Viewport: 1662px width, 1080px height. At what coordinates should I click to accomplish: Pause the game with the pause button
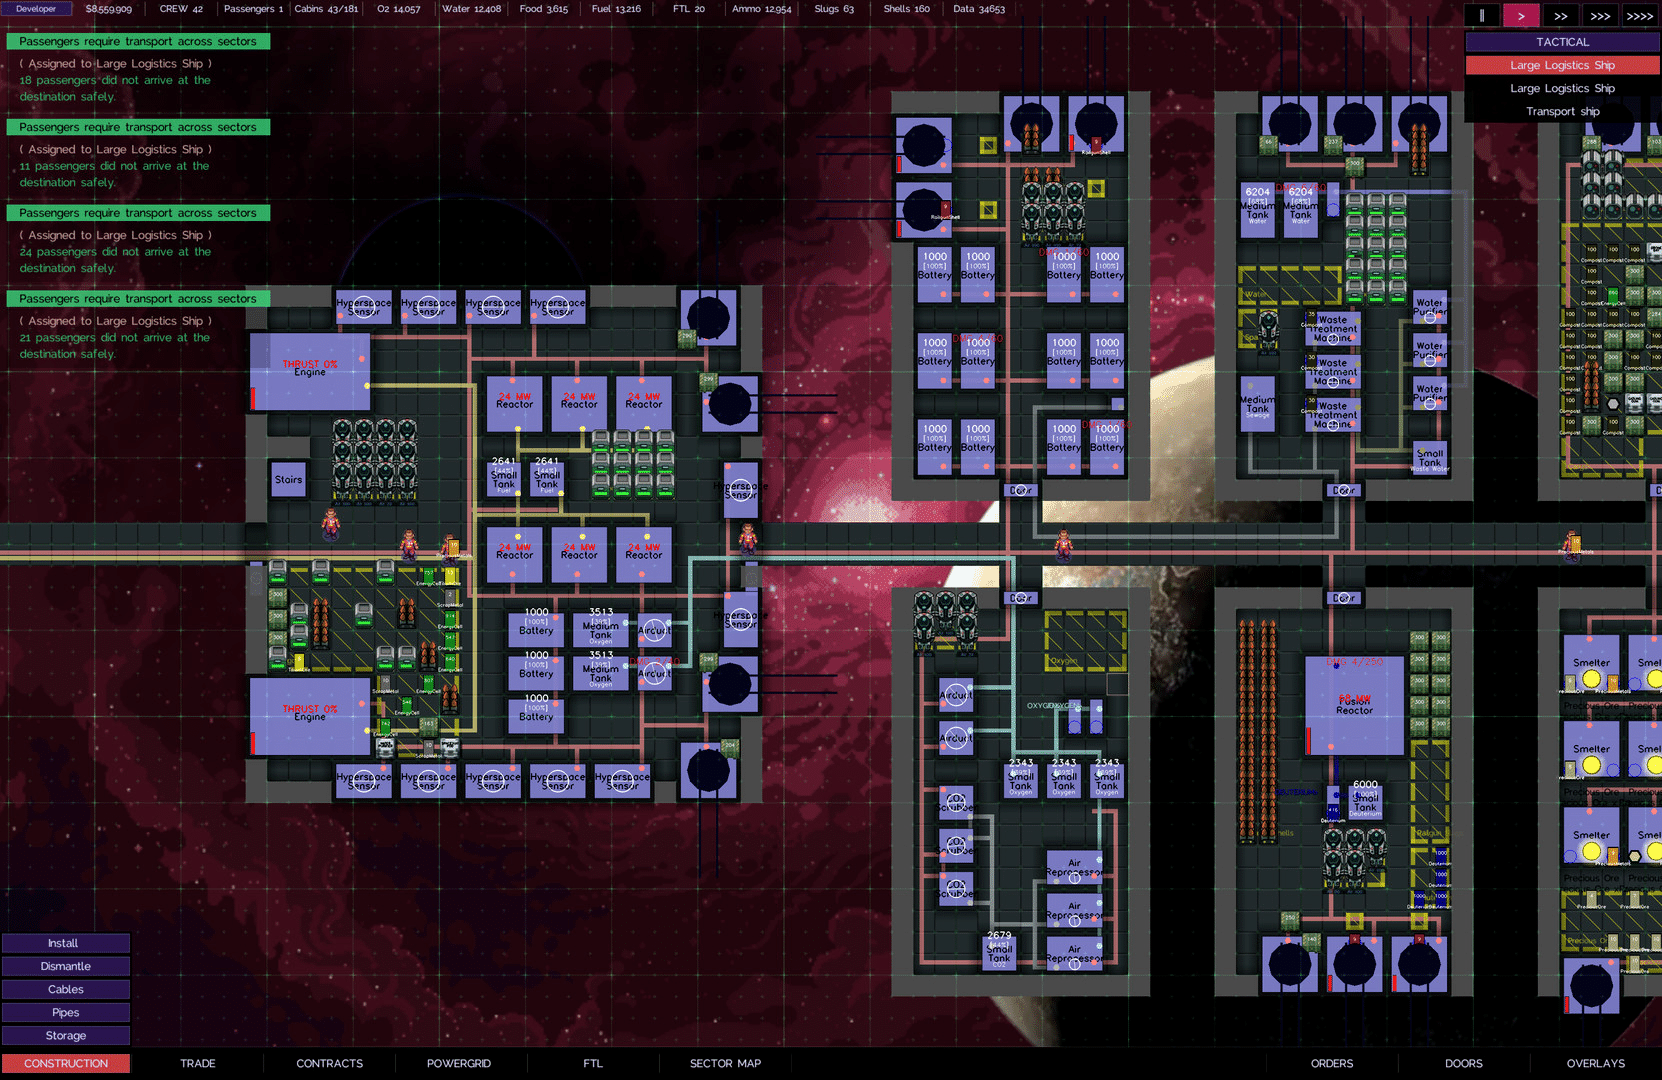[1481, 16]
